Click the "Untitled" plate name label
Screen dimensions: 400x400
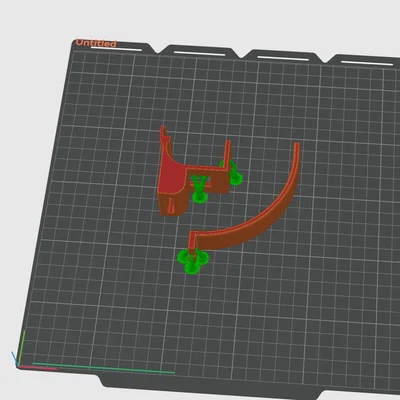coord(96,43)
